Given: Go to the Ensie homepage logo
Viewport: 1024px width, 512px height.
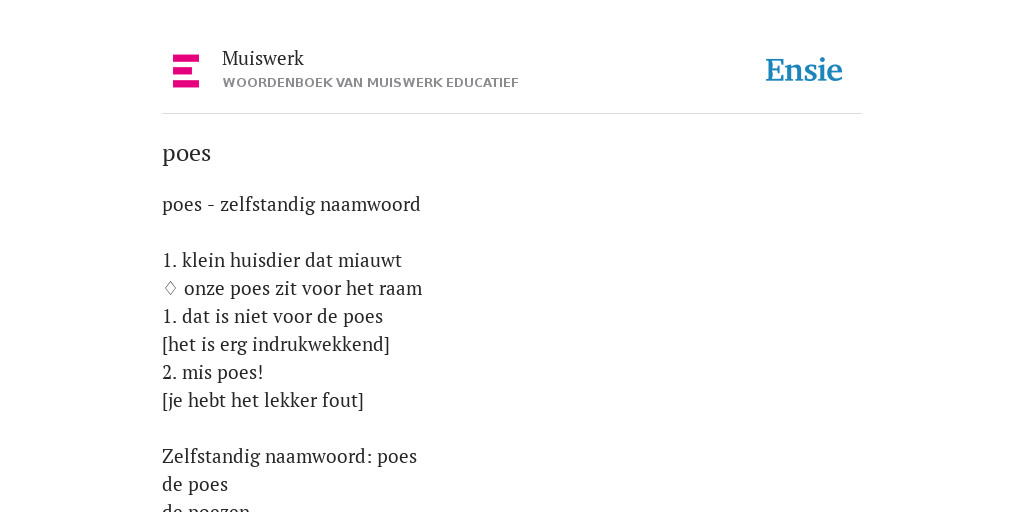Looking at the screenshot, I should 804,71.
